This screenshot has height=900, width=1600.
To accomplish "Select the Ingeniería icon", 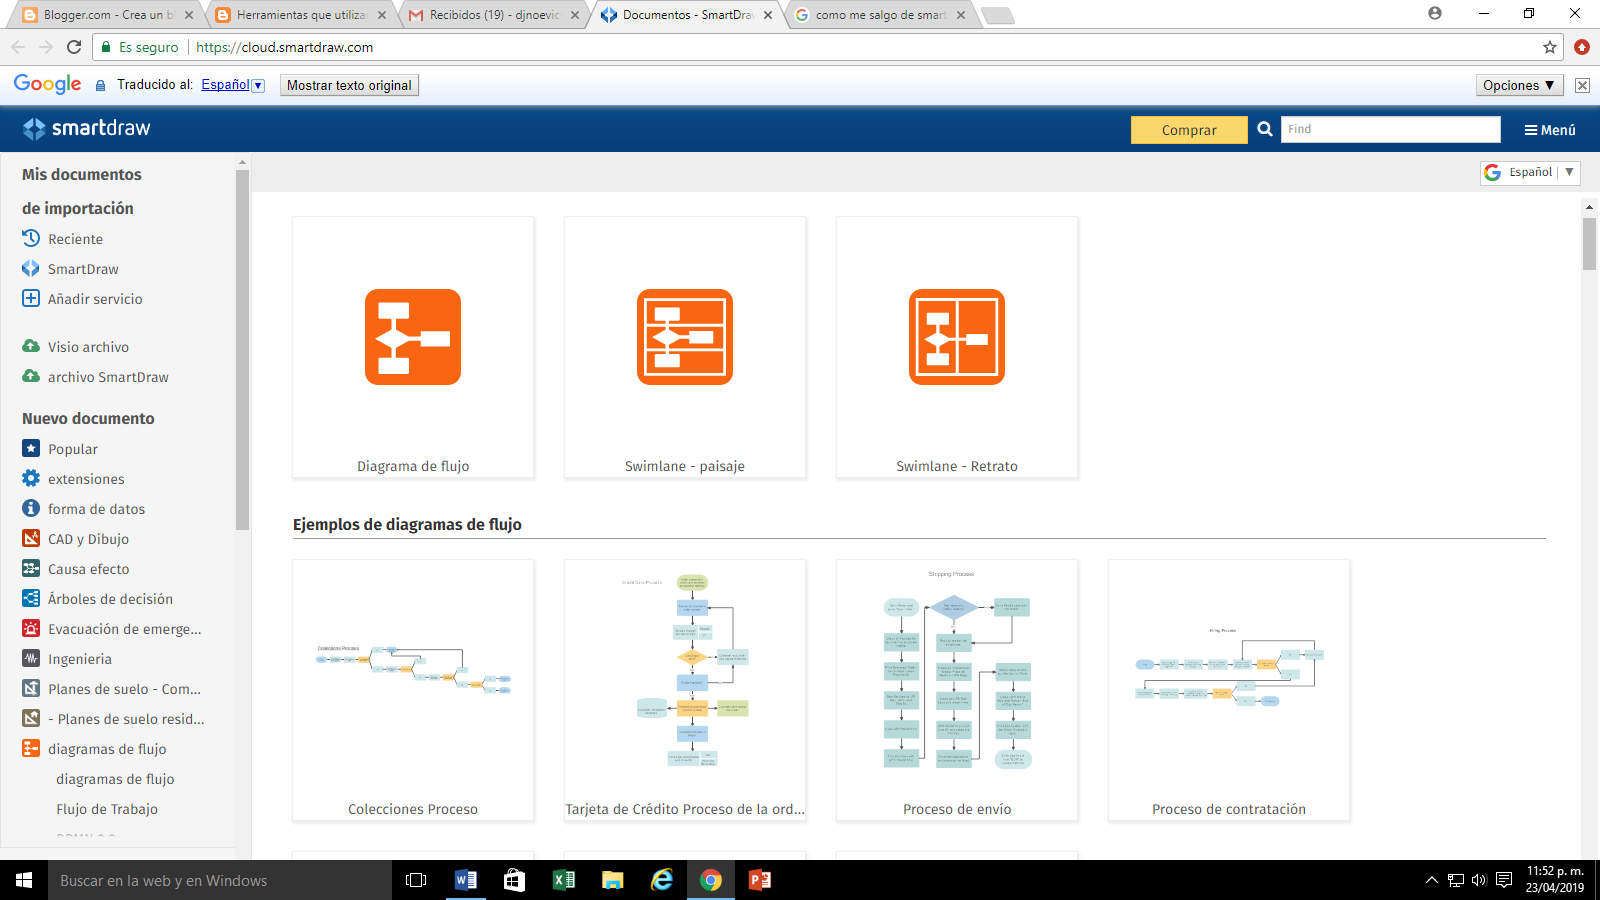I will click(x=31, y=658).
